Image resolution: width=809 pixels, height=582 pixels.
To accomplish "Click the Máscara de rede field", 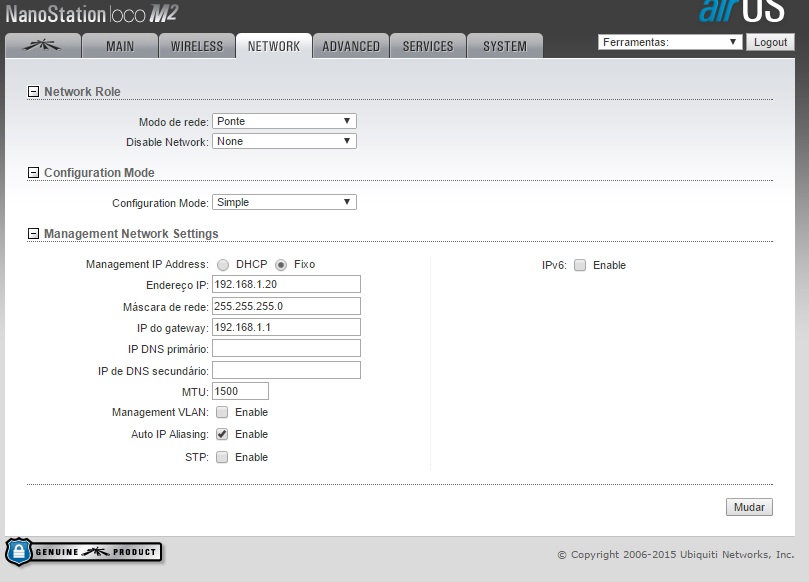I will 286,306.
